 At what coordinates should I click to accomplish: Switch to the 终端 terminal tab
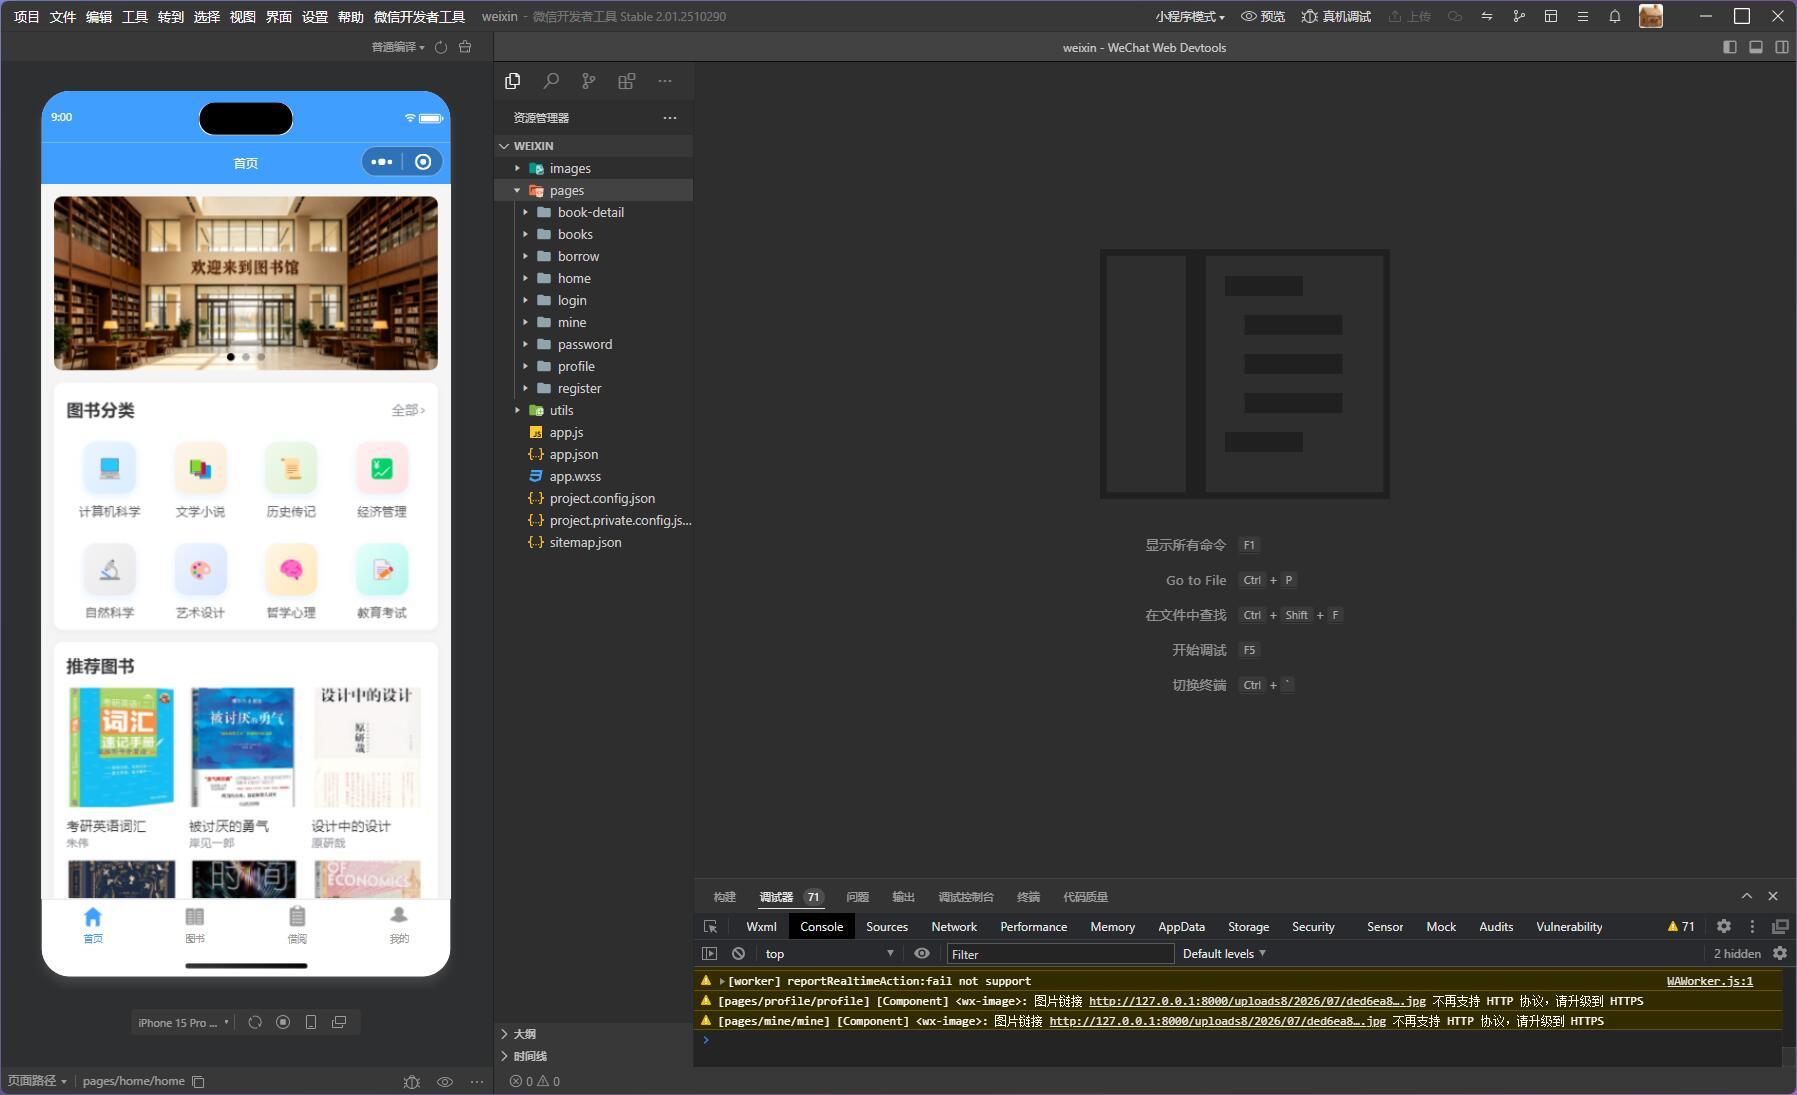pyautogui.click(x=1028, y=897)
